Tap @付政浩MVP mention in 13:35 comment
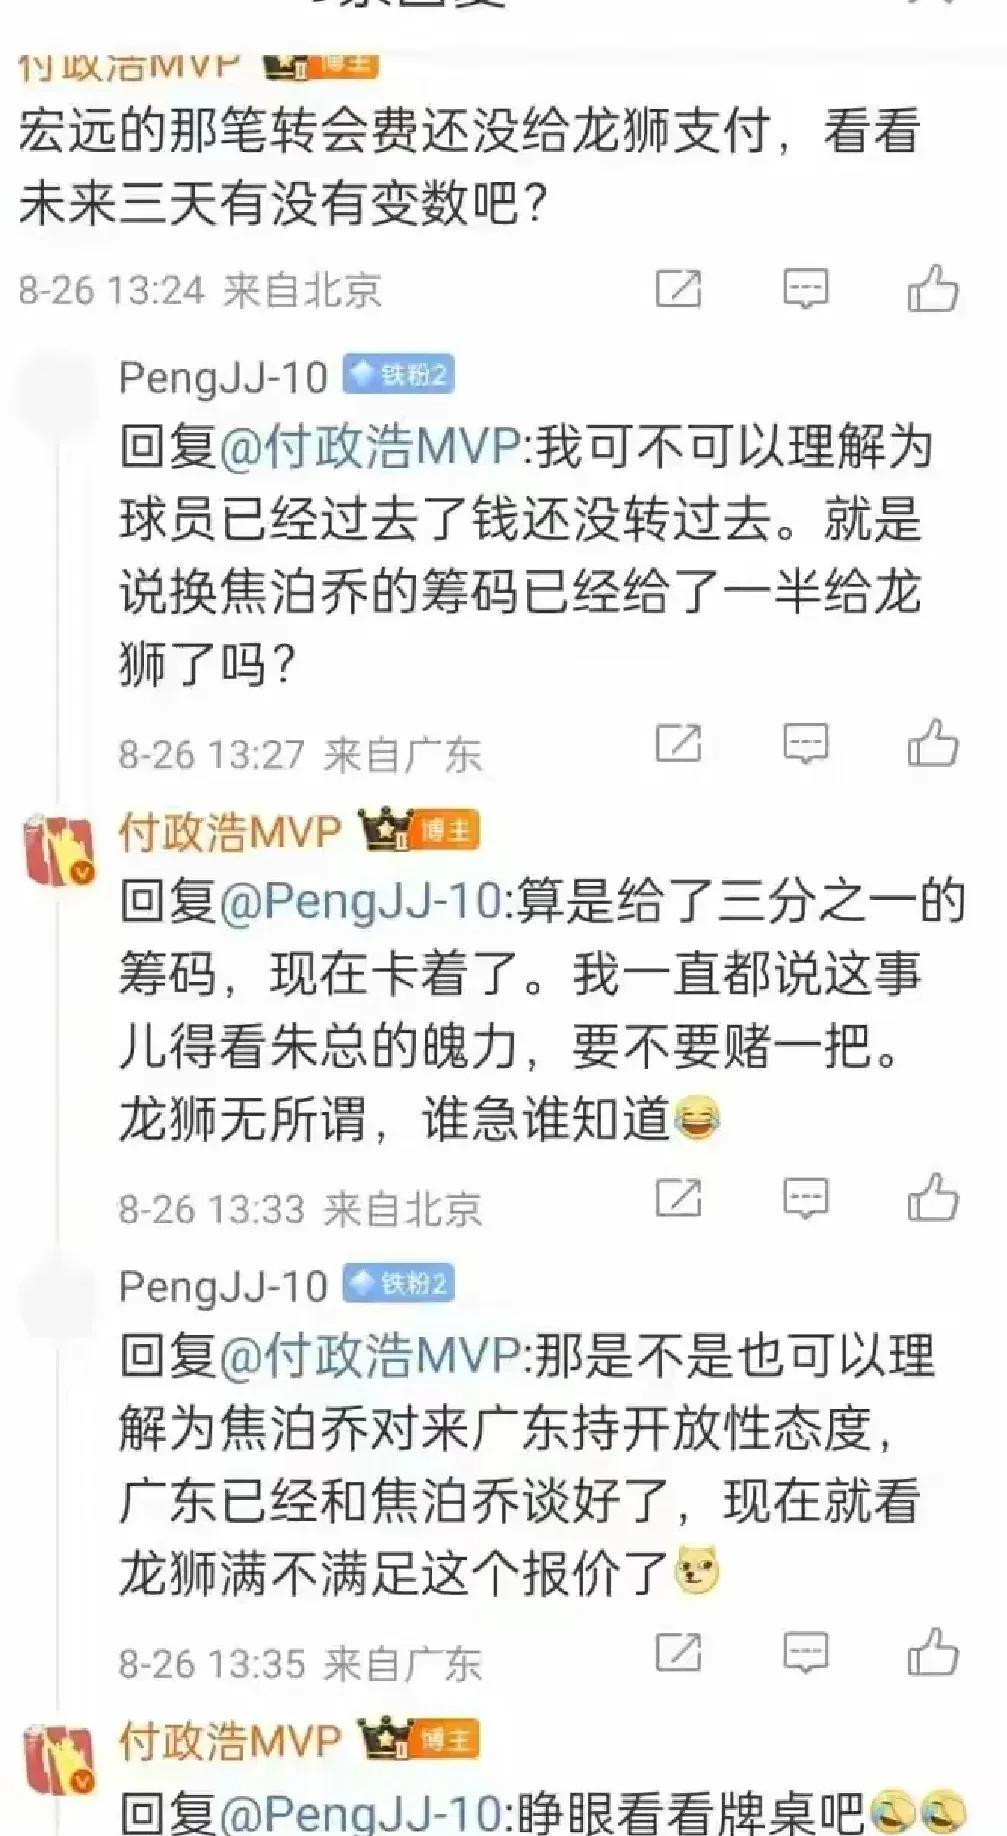1007x1836 pixels. [x=369, y=1356]
